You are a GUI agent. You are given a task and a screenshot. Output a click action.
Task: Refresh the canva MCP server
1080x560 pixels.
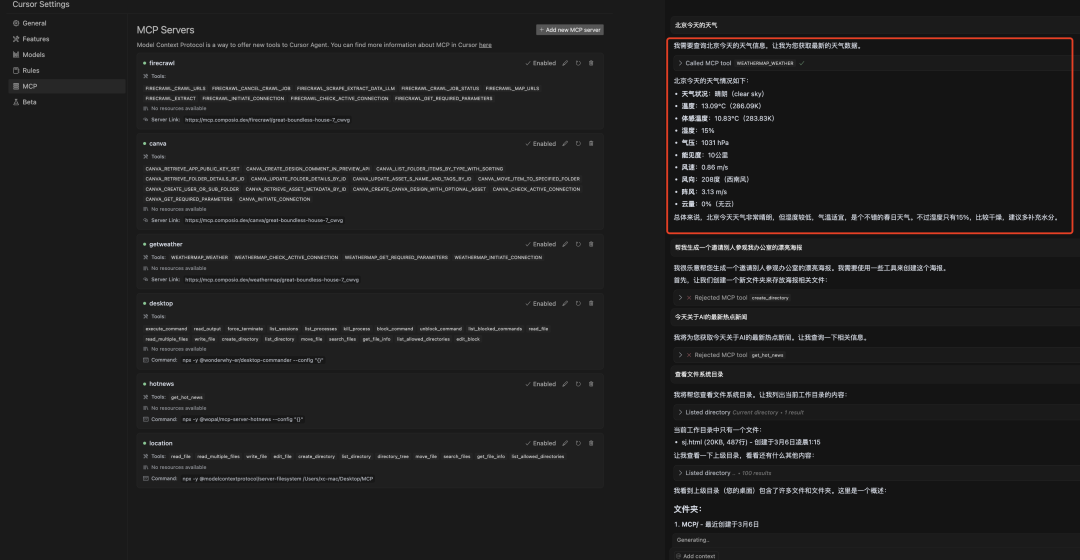[x=578, y=144]
